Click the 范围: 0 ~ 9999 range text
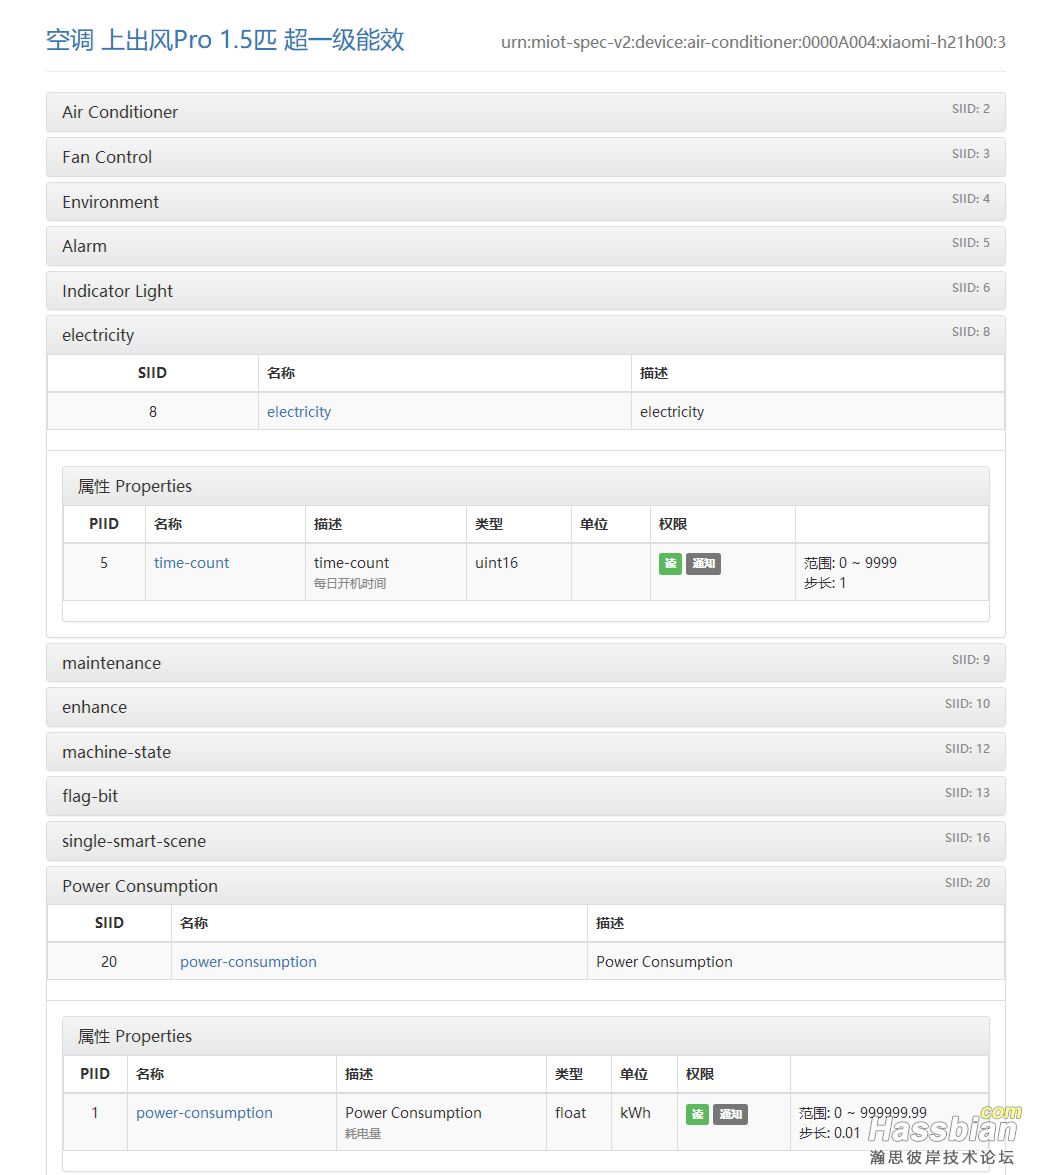The image size is (1043, 1175). pyautogui.click(x=850, y=563)
